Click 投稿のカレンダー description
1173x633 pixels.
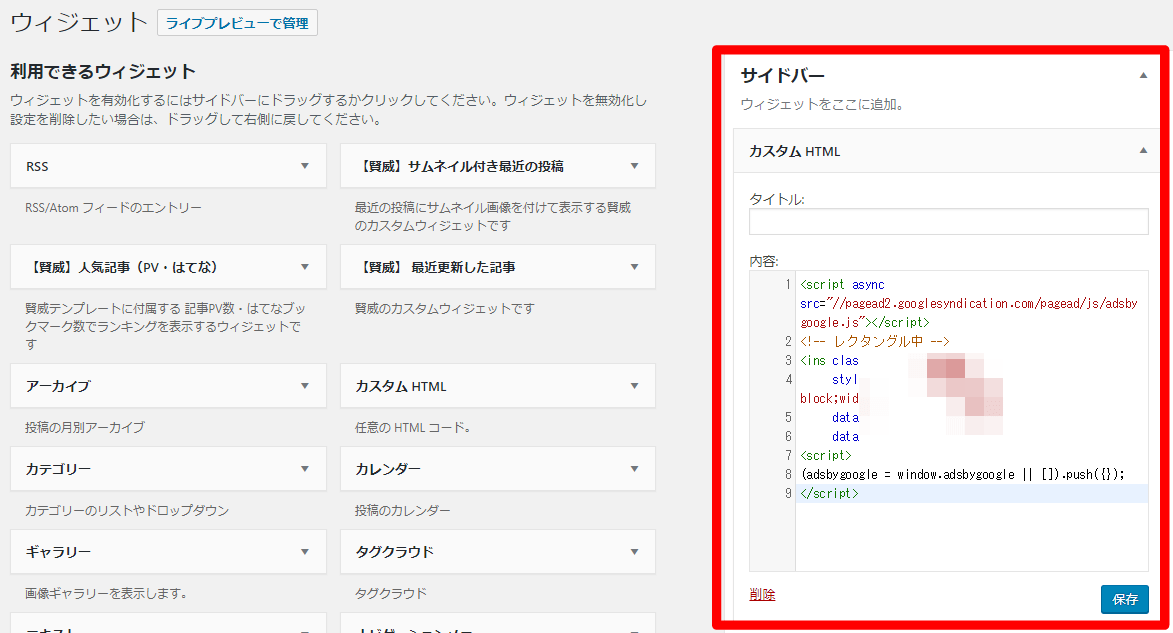[402, 511]
